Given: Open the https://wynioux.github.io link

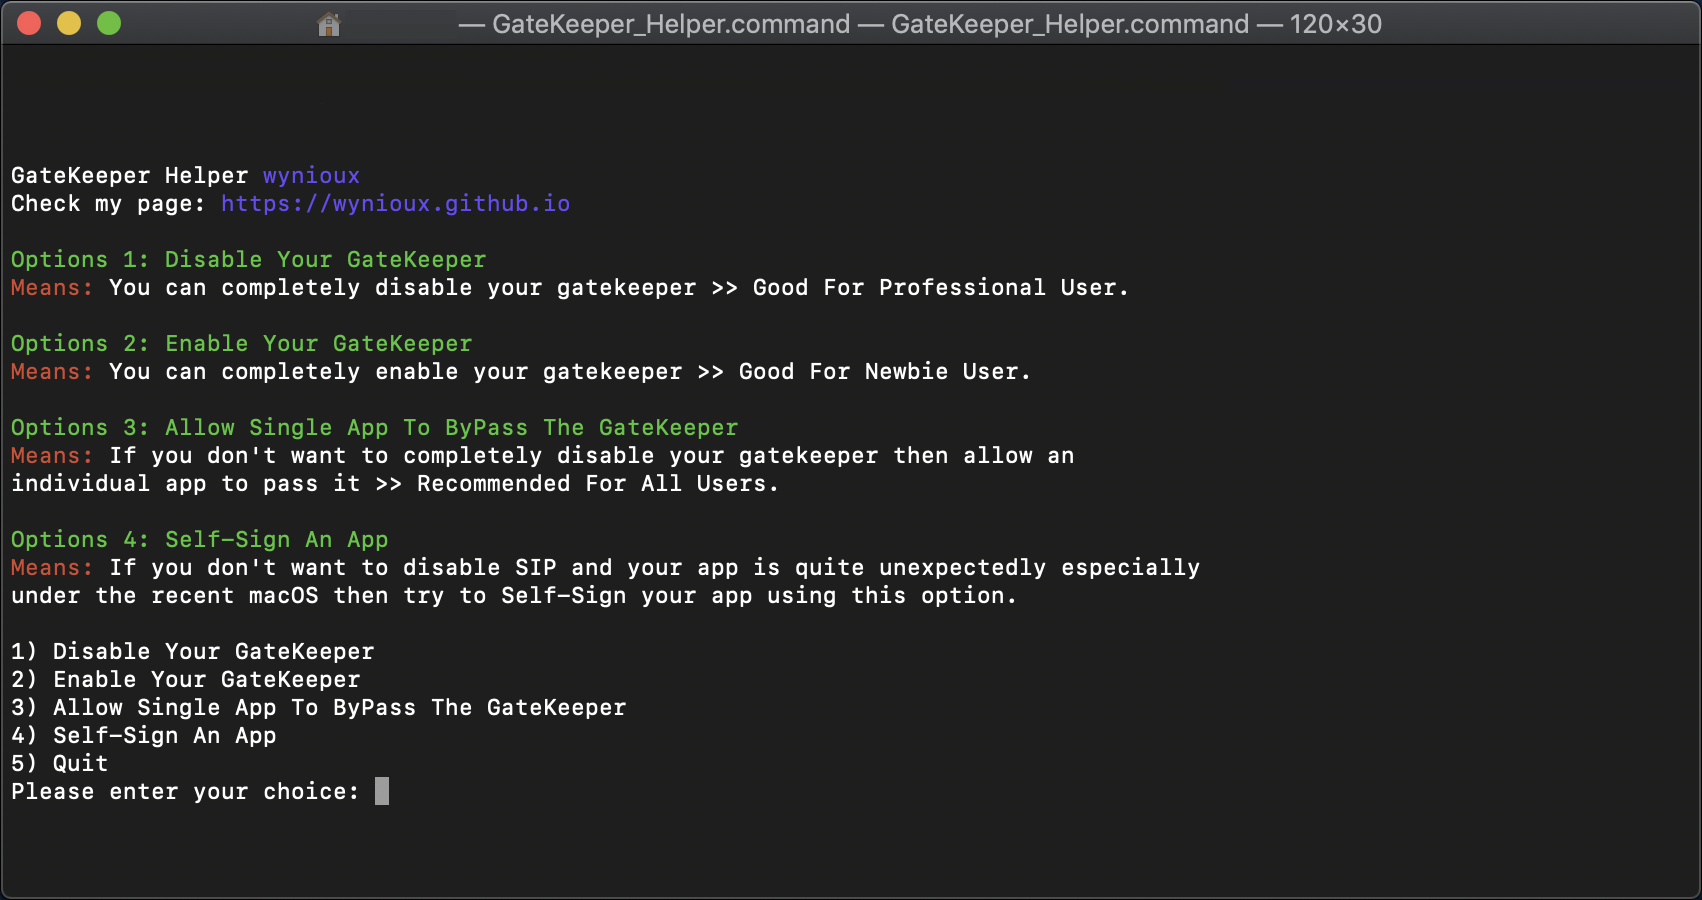Looking at the screenshot, I should (395, 204).
